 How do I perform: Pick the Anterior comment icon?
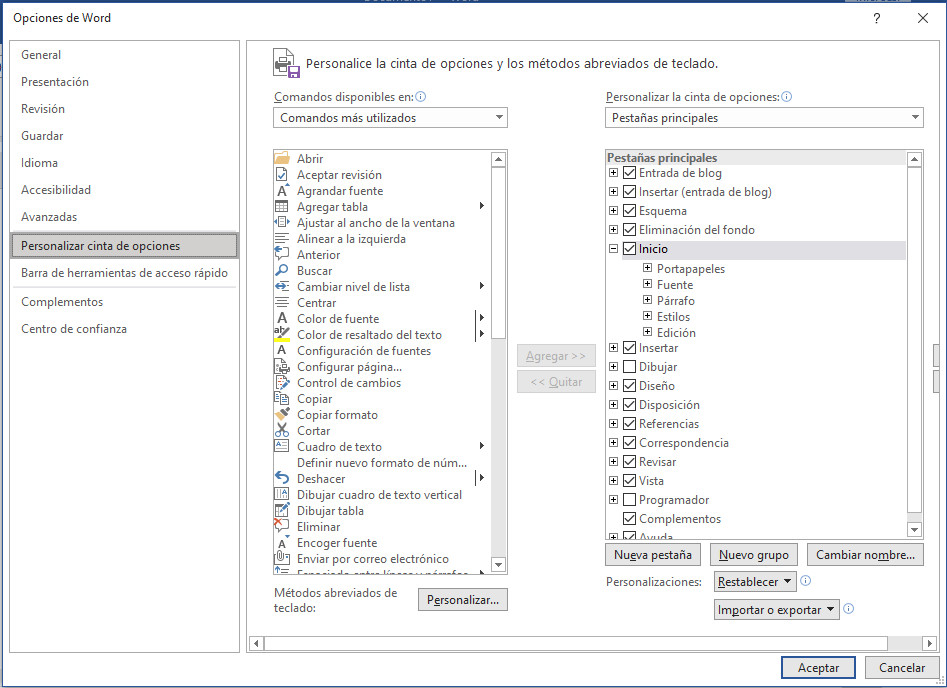[x=282, y=255]
